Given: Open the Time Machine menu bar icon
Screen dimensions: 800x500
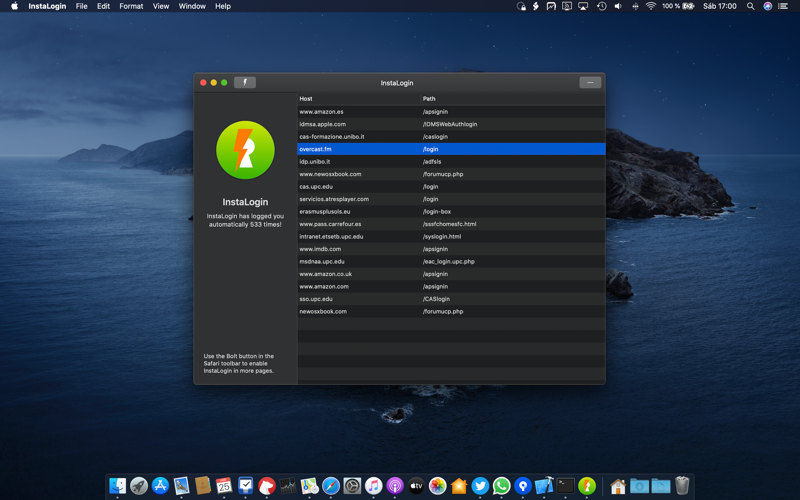Looking at the screenshot, I should [601, 6].
